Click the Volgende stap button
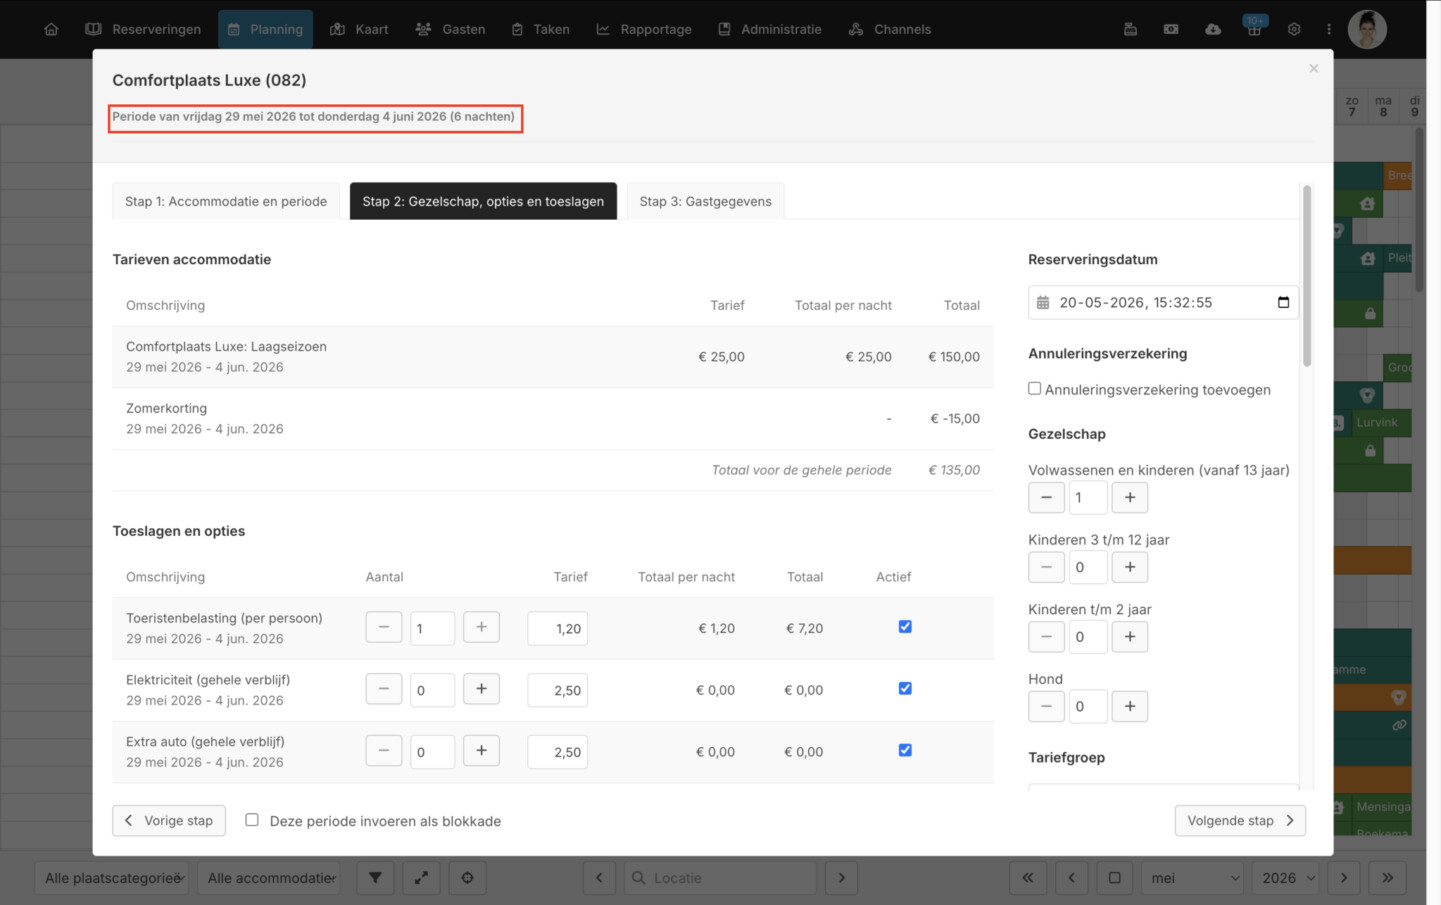 [1240, 820]
